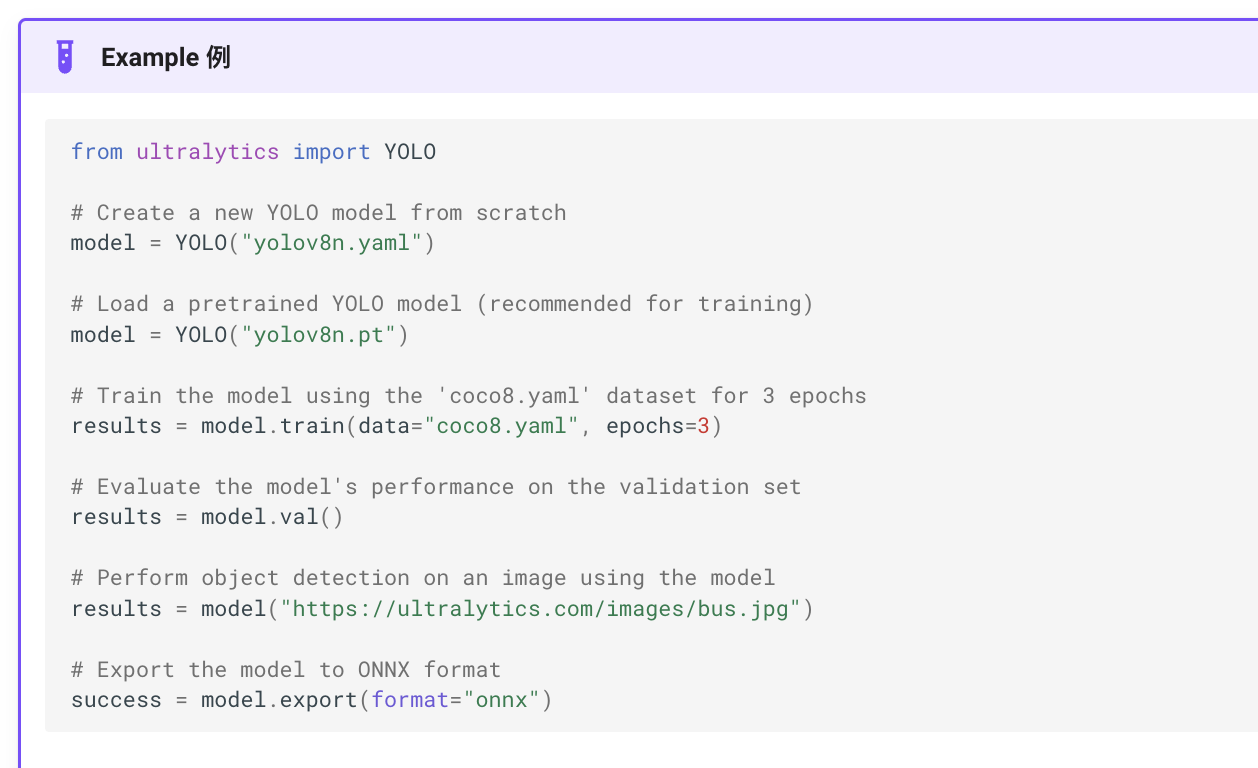The width and height of the screenshot is (1258, 768).
Task: Click the 'Train the model using' comment line
Action: click(x=468, y=396)
